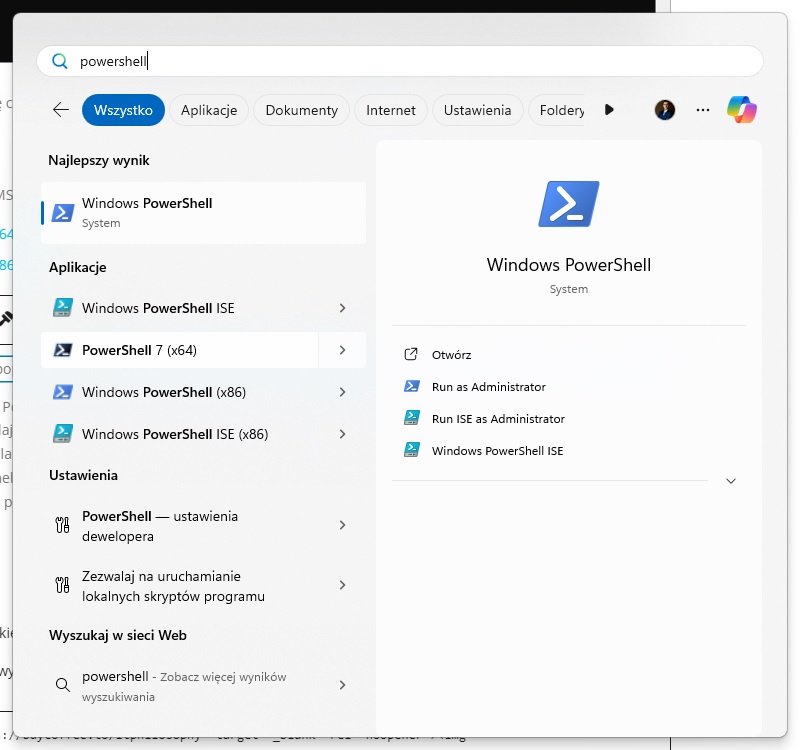Open Windows PowerShell ISE (x86) result

click(180, 434)
